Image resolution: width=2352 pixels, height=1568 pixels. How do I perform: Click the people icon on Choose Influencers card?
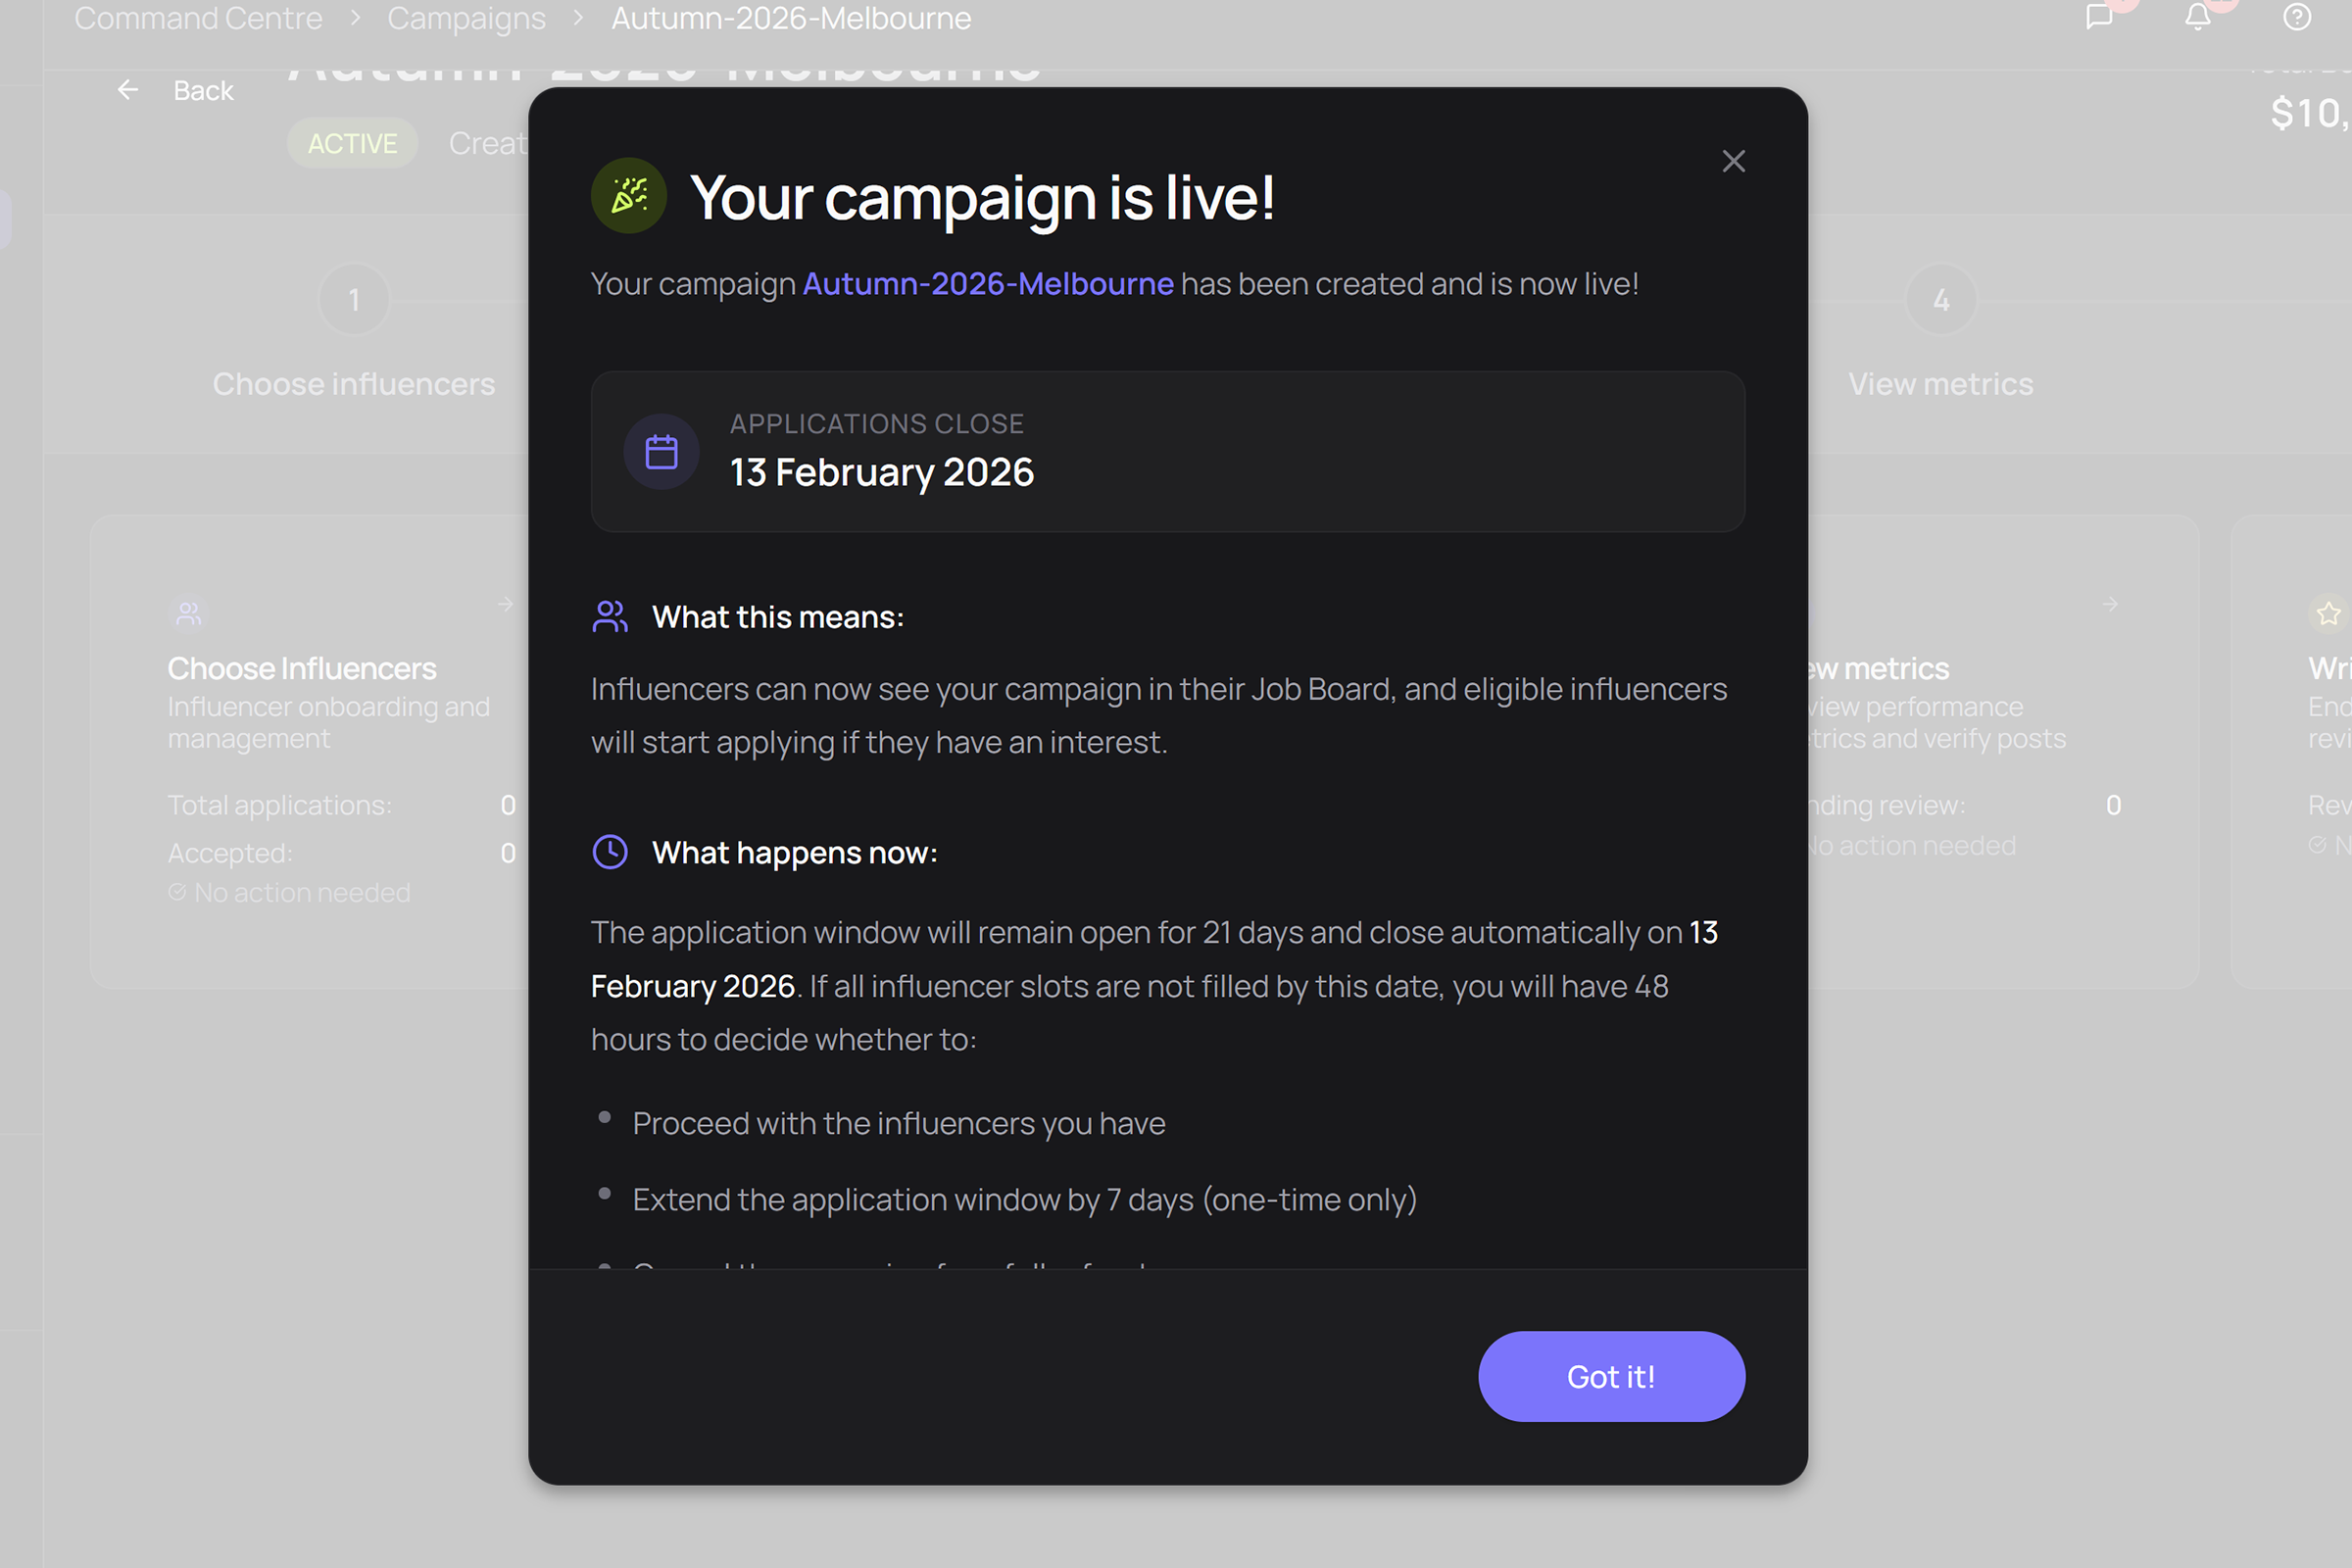(188, 613)
